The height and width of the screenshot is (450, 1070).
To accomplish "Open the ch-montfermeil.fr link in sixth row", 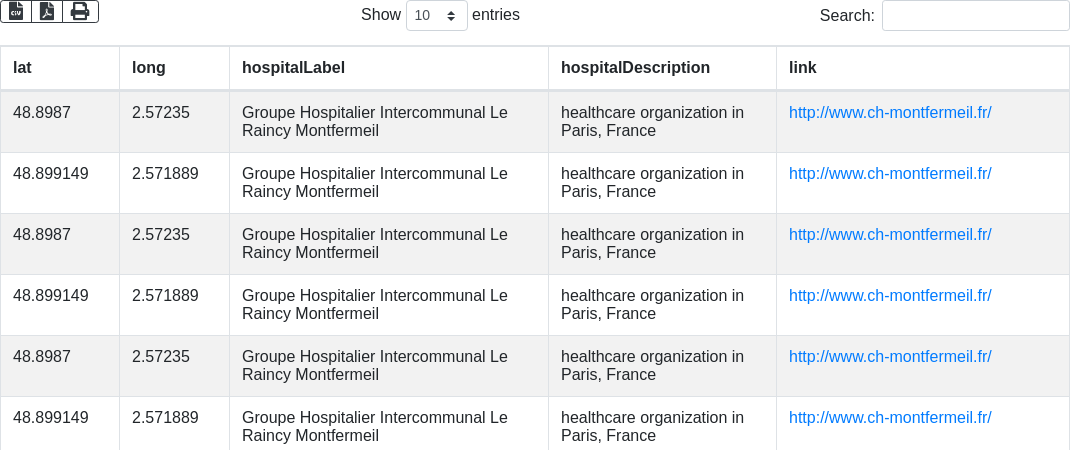I will pyautogui.click(x=890, y=418).
